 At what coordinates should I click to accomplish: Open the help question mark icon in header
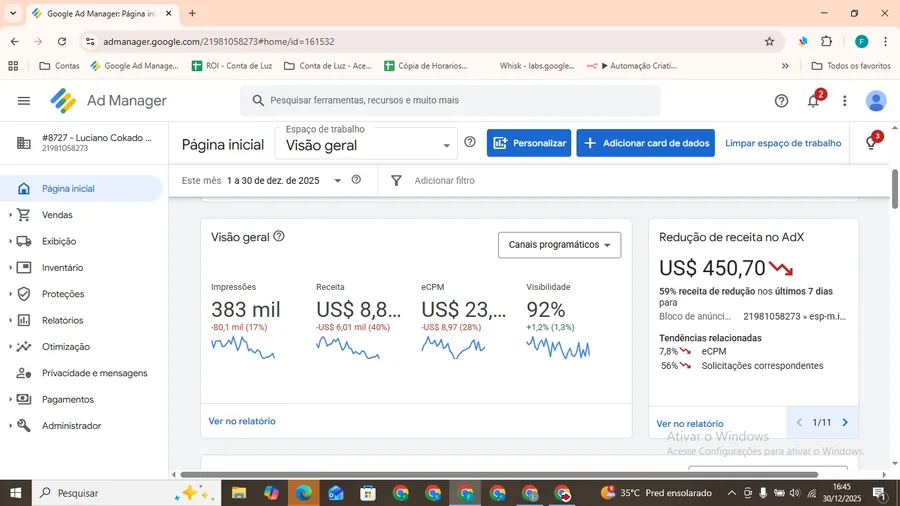(x=781, y=101)
